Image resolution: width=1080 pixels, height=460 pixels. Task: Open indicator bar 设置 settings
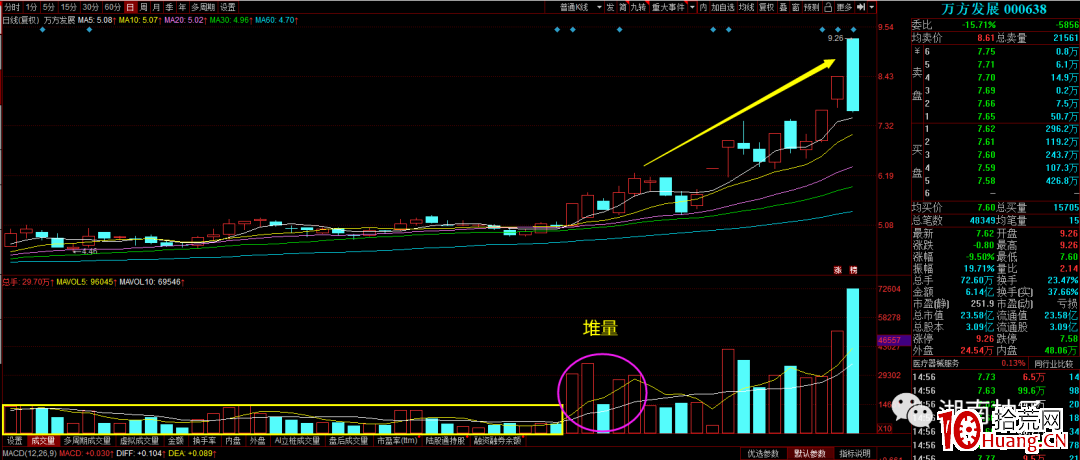[x=14, y=440]
